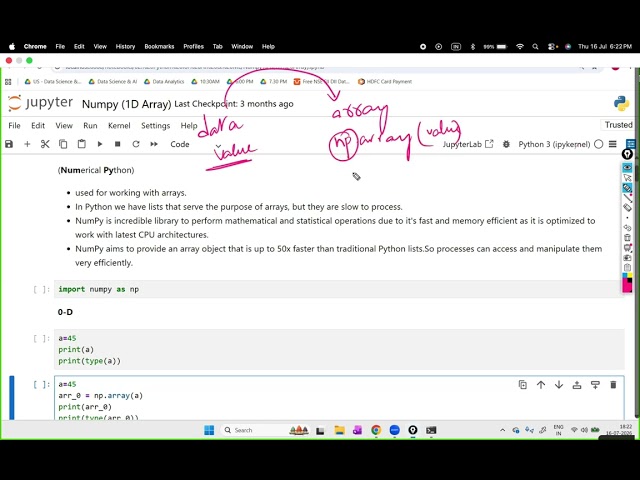Toggle the debugger bug icon

(x=506, y=144)
